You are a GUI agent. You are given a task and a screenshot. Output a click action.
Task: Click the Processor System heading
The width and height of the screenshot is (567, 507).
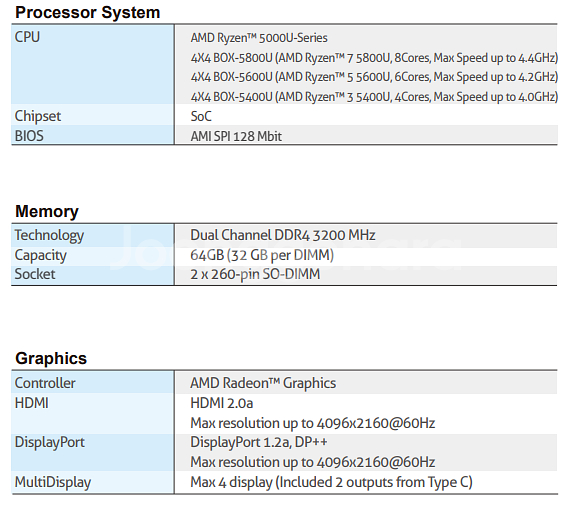coord(88,13)
